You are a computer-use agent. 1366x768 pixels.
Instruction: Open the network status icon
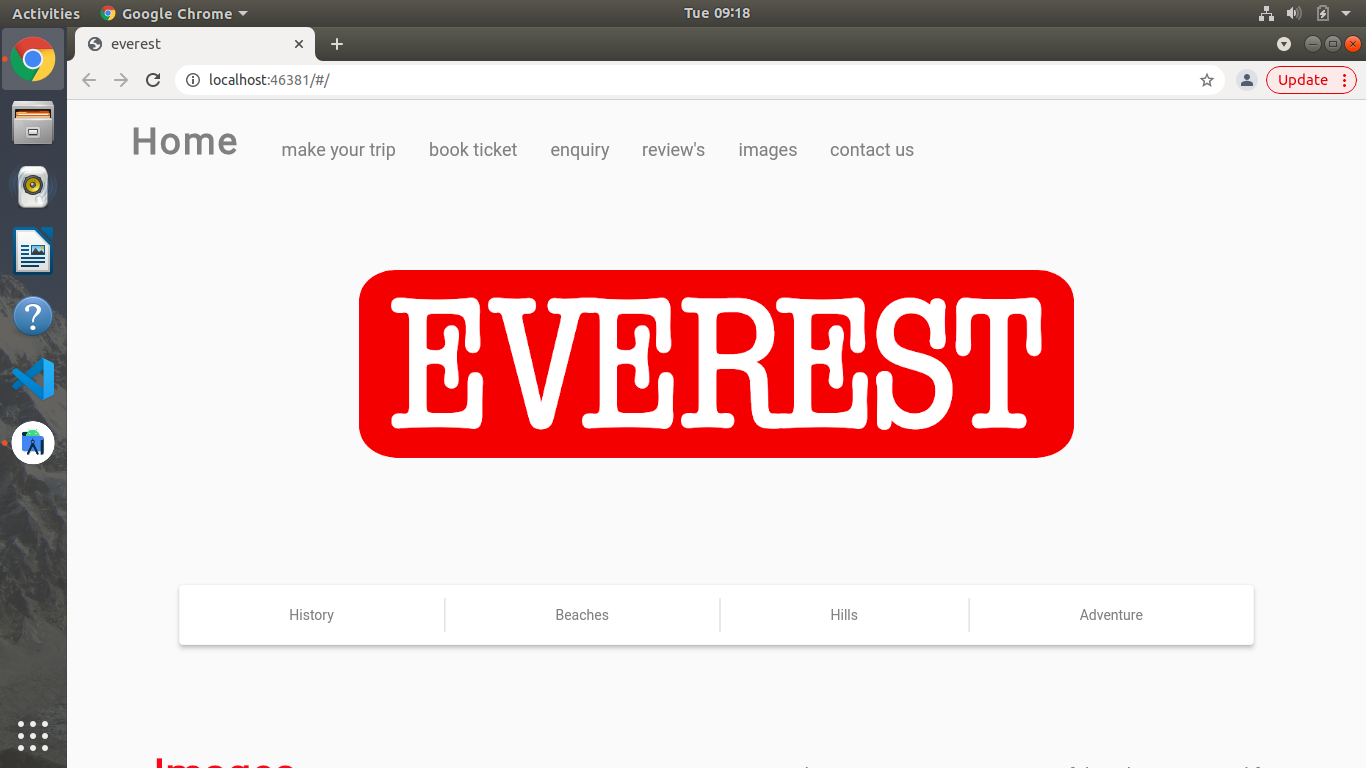[1266, 13]
